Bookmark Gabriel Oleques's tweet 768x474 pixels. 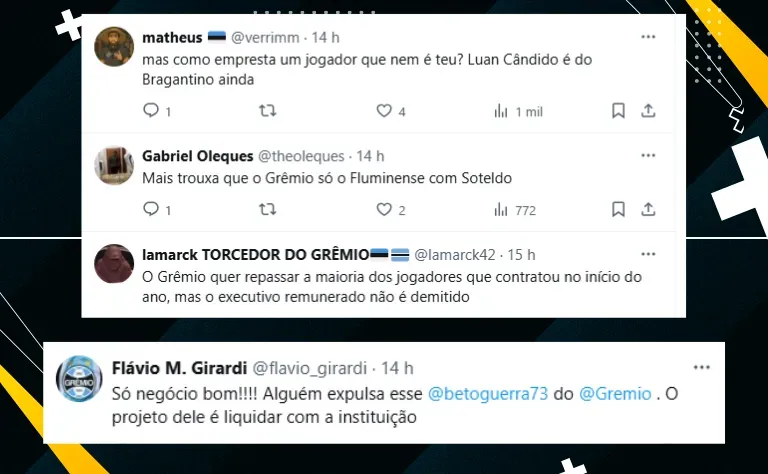coord(618,210)
